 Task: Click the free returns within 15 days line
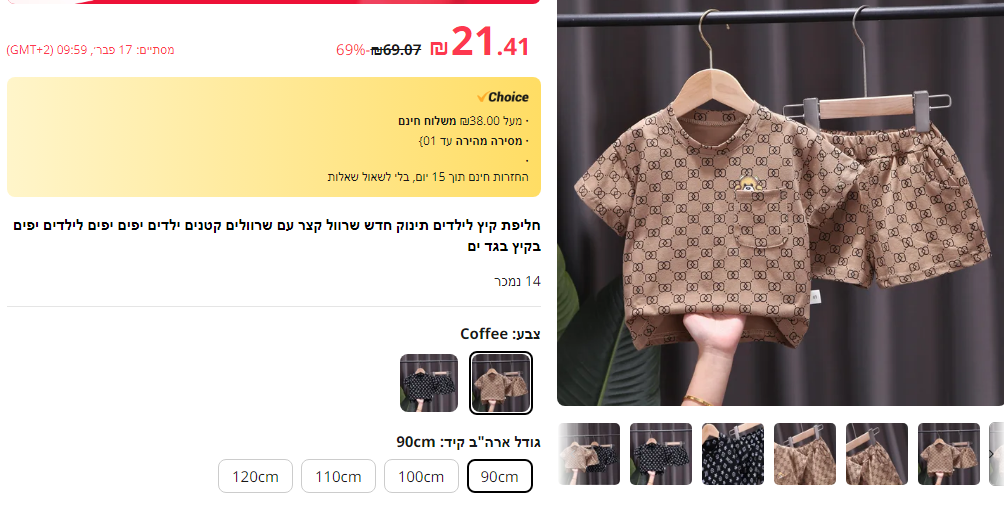[428, 177]
